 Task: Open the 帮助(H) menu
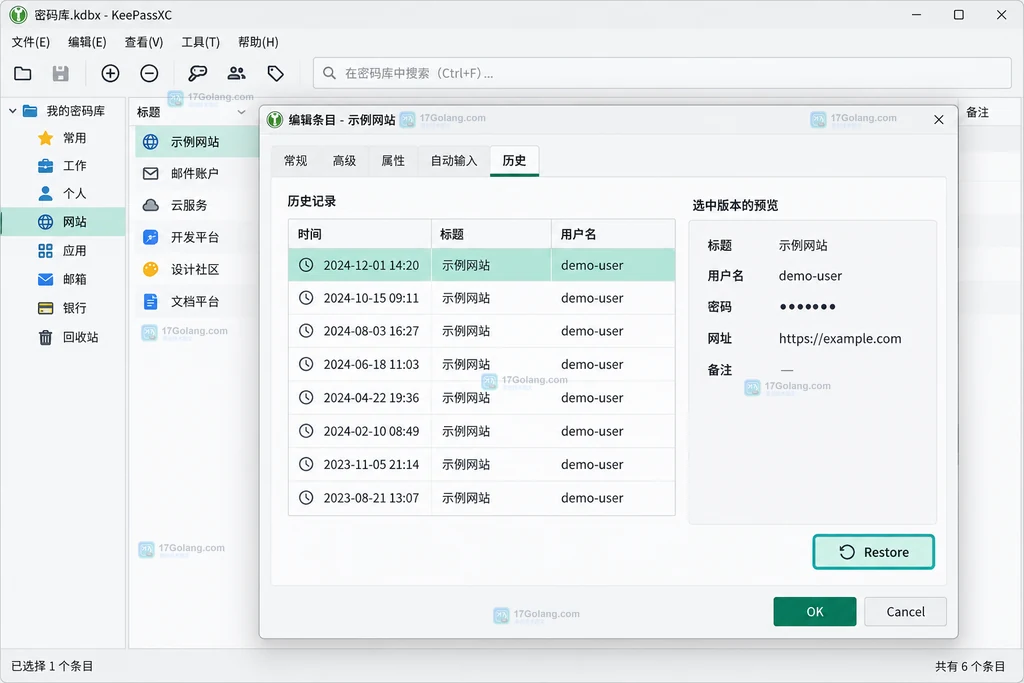(258, 42)
